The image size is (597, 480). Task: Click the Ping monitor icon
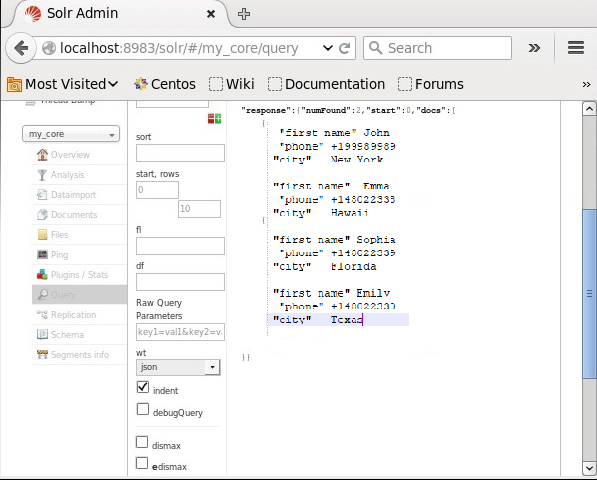coord(42,255)
